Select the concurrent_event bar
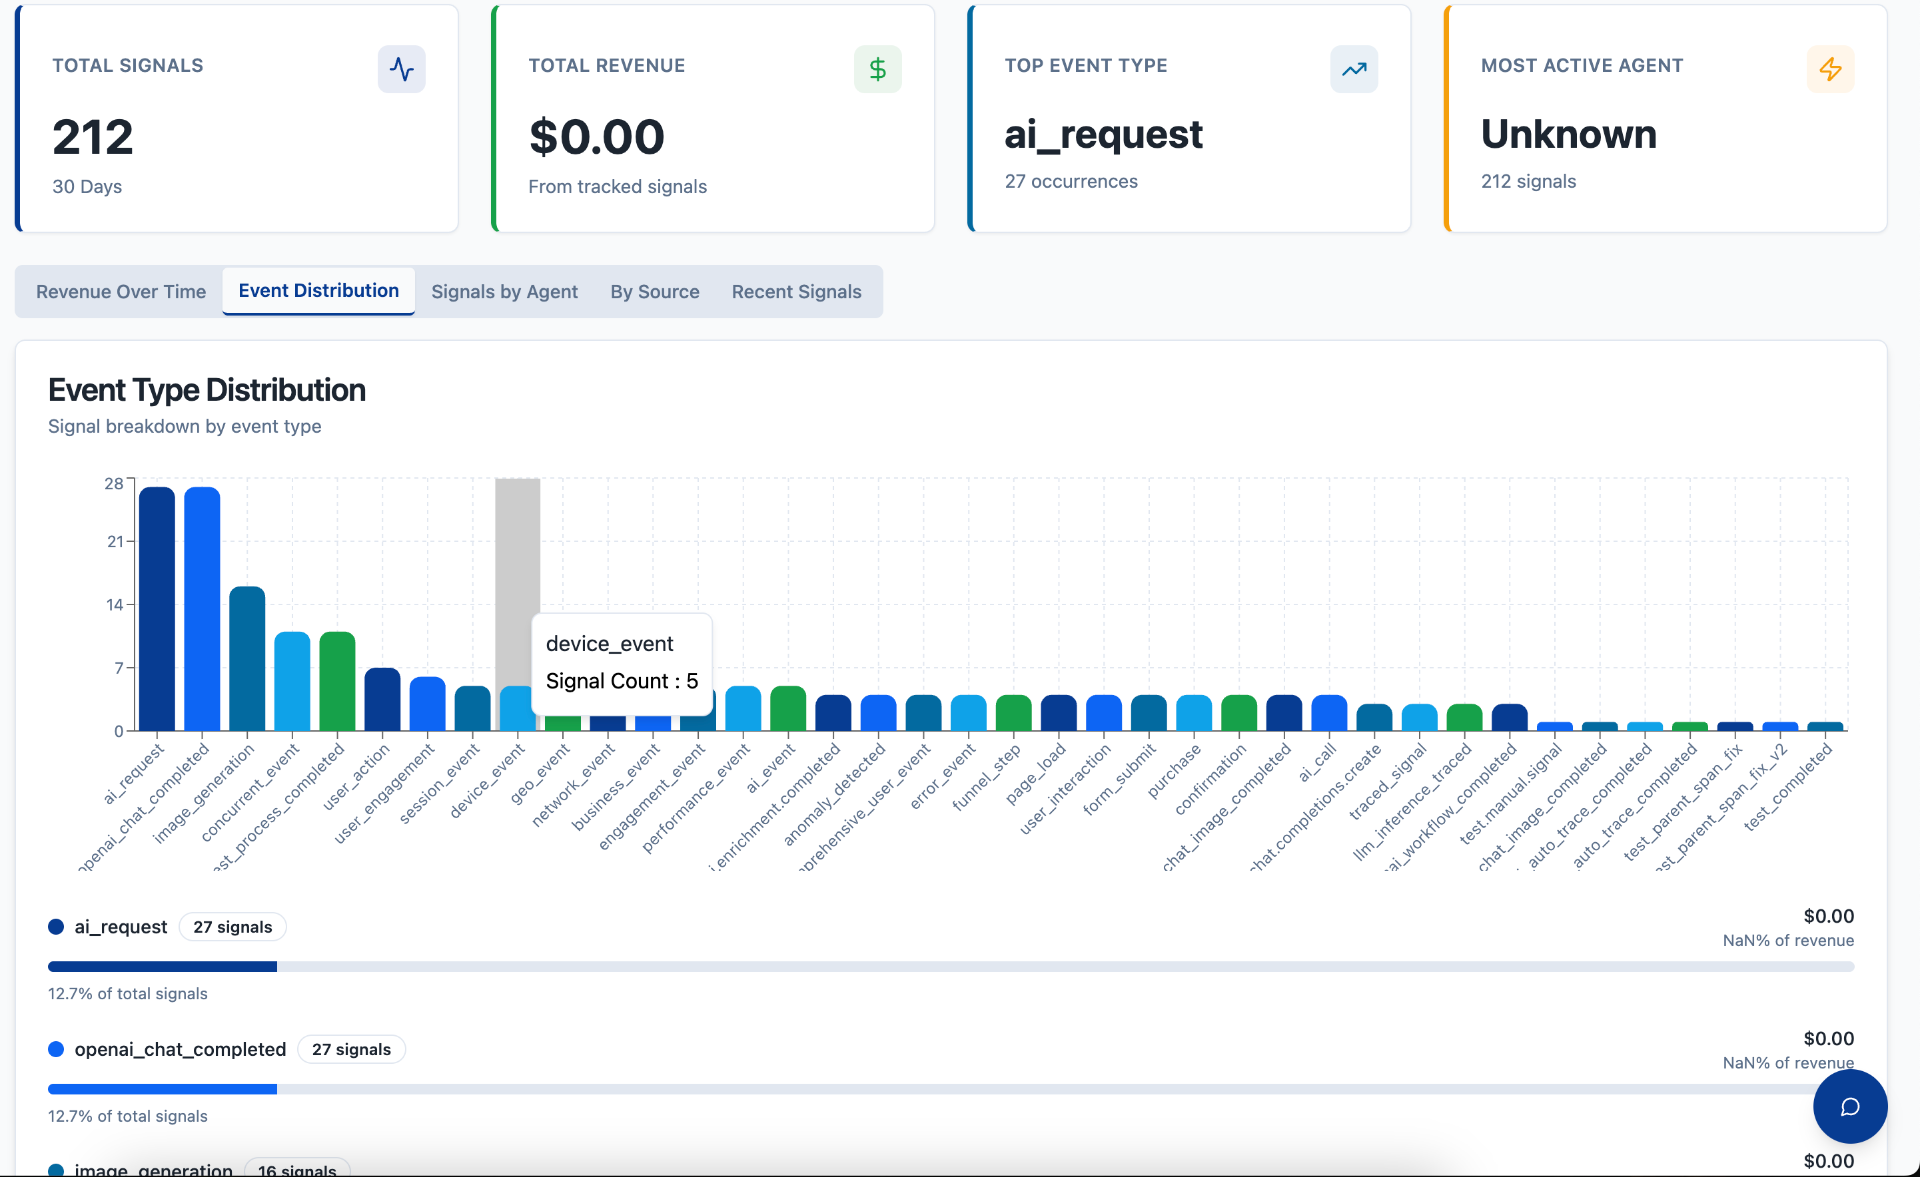Image resolution: width=1920 pixels, height=1177 pixels. pos(292,681)
